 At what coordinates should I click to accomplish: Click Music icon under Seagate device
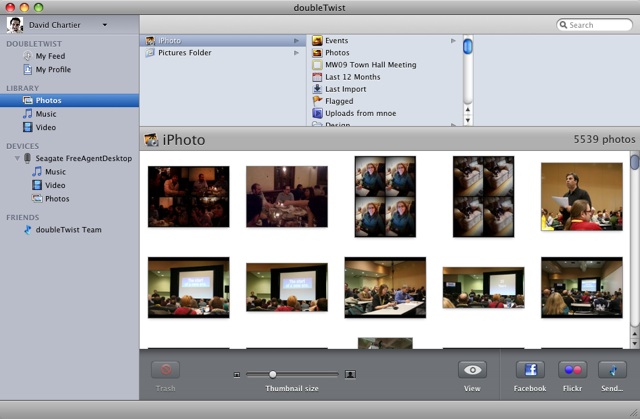[x=37, y=172]
